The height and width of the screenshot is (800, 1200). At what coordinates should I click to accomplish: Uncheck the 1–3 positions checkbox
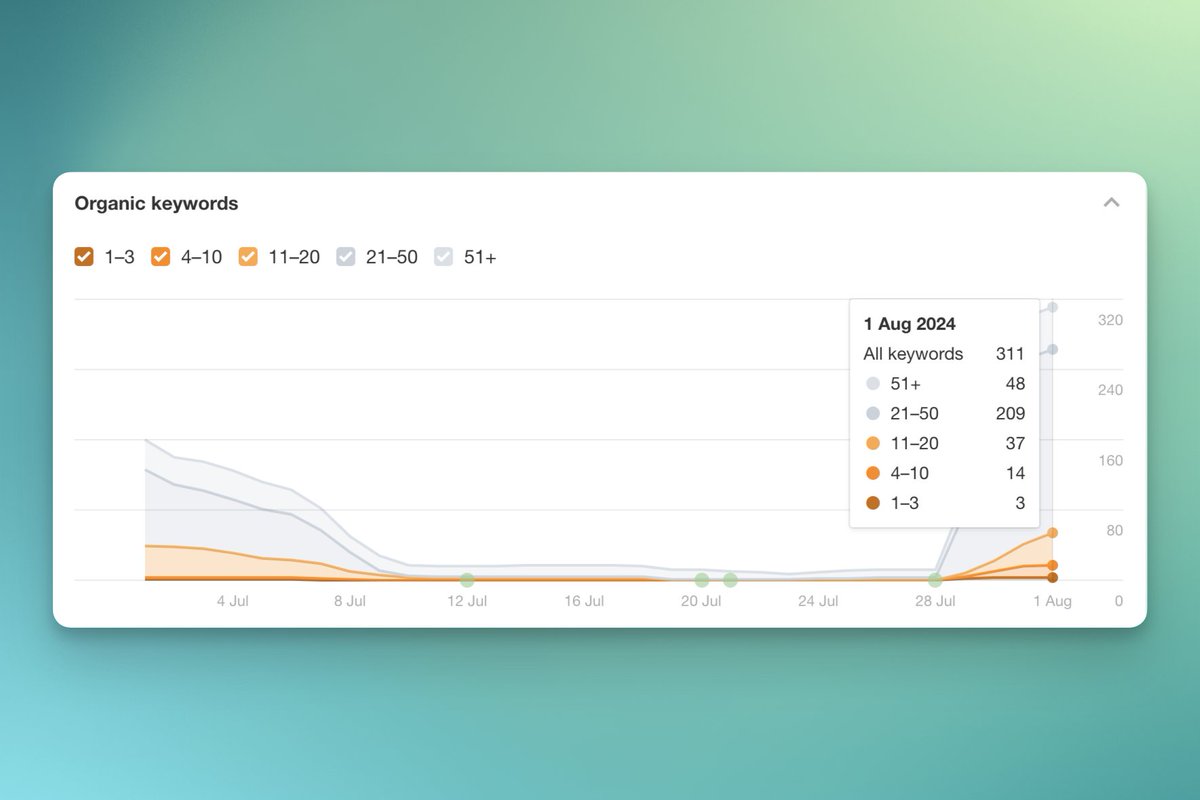[x=84, y=257]
